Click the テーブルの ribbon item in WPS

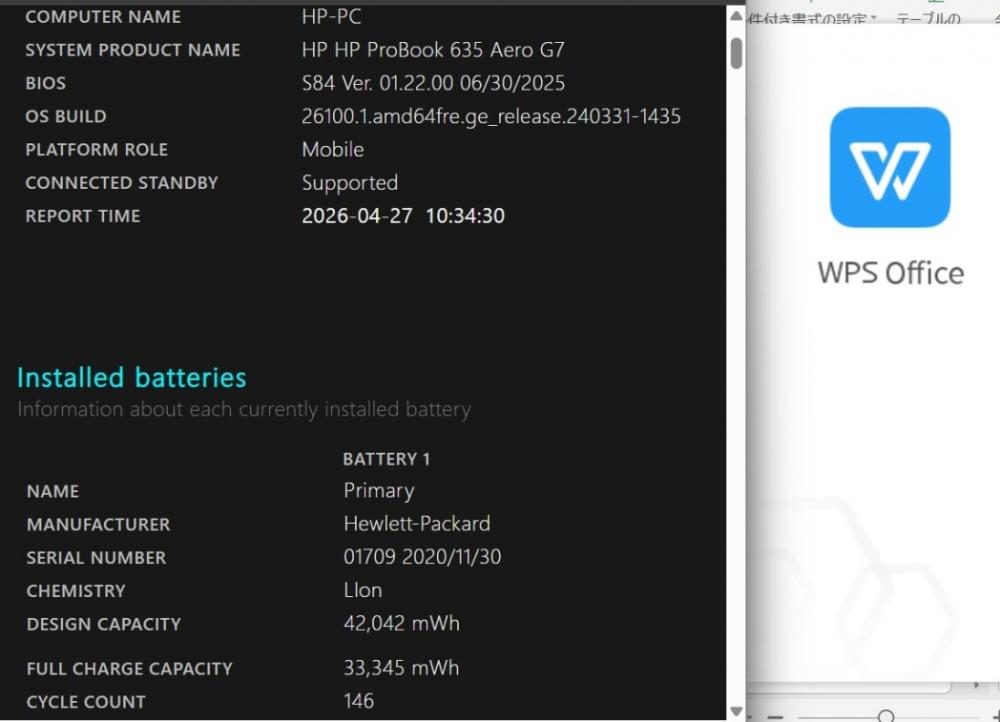point(928,18)
